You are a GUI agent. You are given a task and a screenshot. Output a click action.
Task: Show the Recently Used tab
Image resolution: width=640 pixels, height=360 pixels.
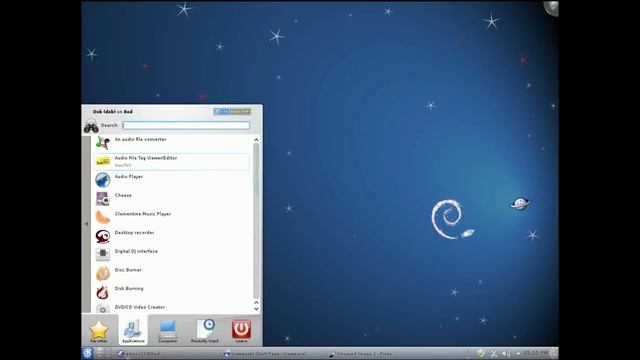(204, 331)
